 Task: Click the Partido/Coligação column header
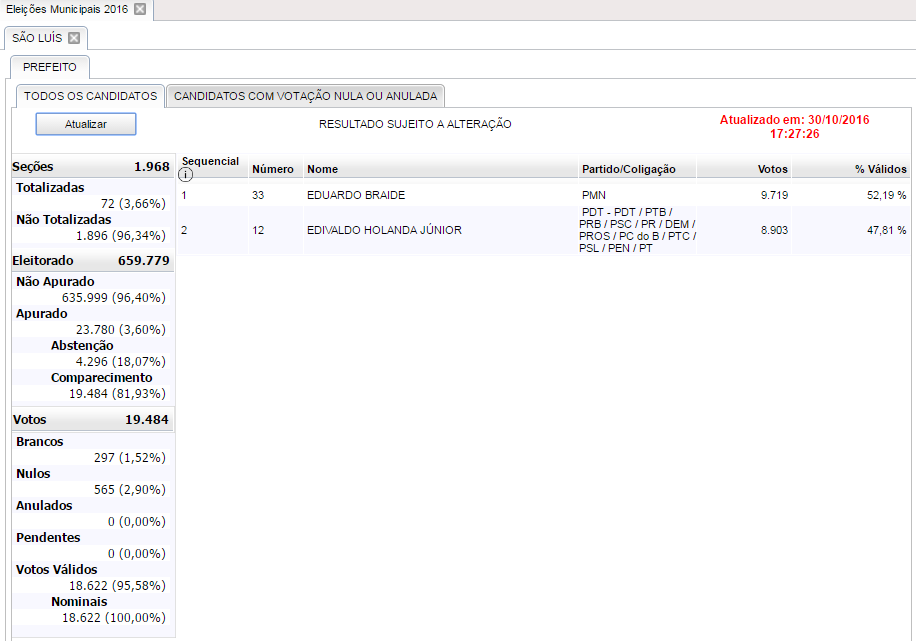click(628, 169)
